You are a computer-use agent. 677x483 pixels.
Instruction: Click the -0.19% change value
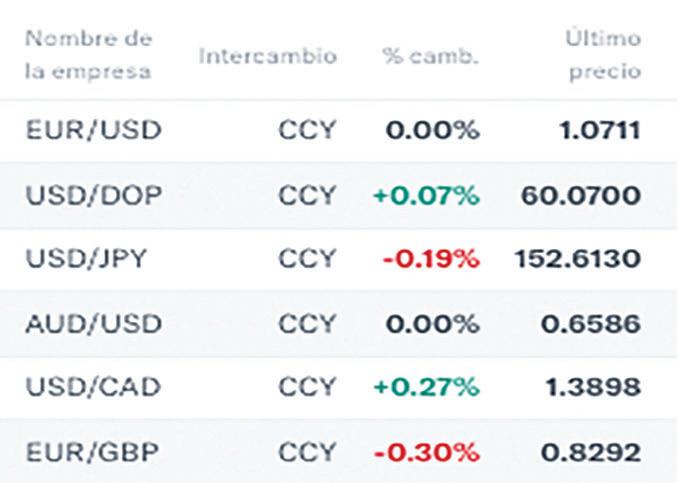(431, 259)
